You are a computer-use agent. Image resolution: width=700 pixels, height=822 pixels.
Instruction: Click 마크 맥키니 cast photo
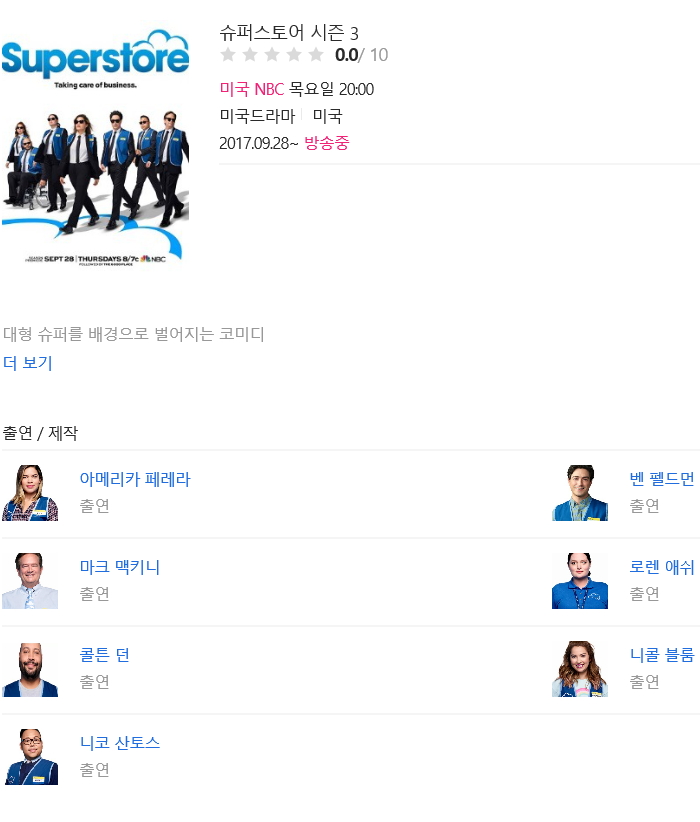coord(30,581)
